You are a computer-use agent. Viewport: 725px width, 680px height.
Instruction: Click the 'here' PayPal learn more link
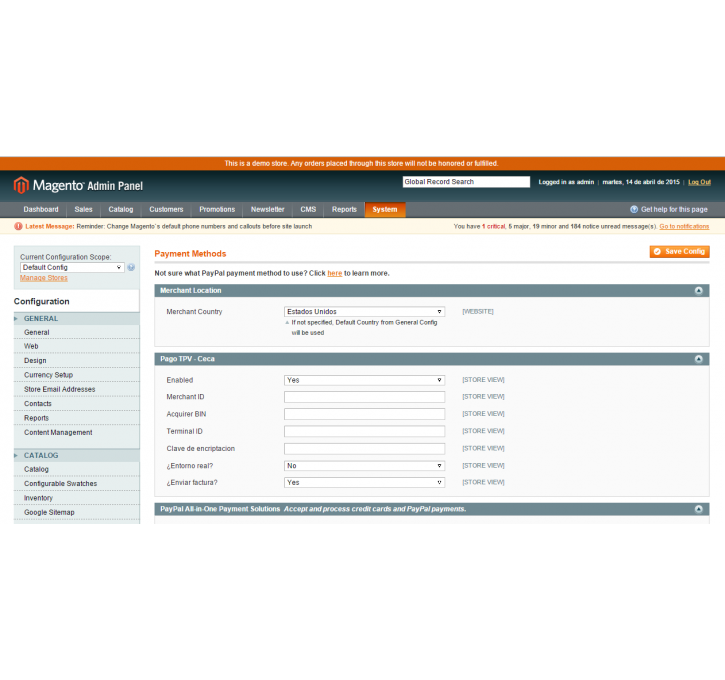(335, 273)
